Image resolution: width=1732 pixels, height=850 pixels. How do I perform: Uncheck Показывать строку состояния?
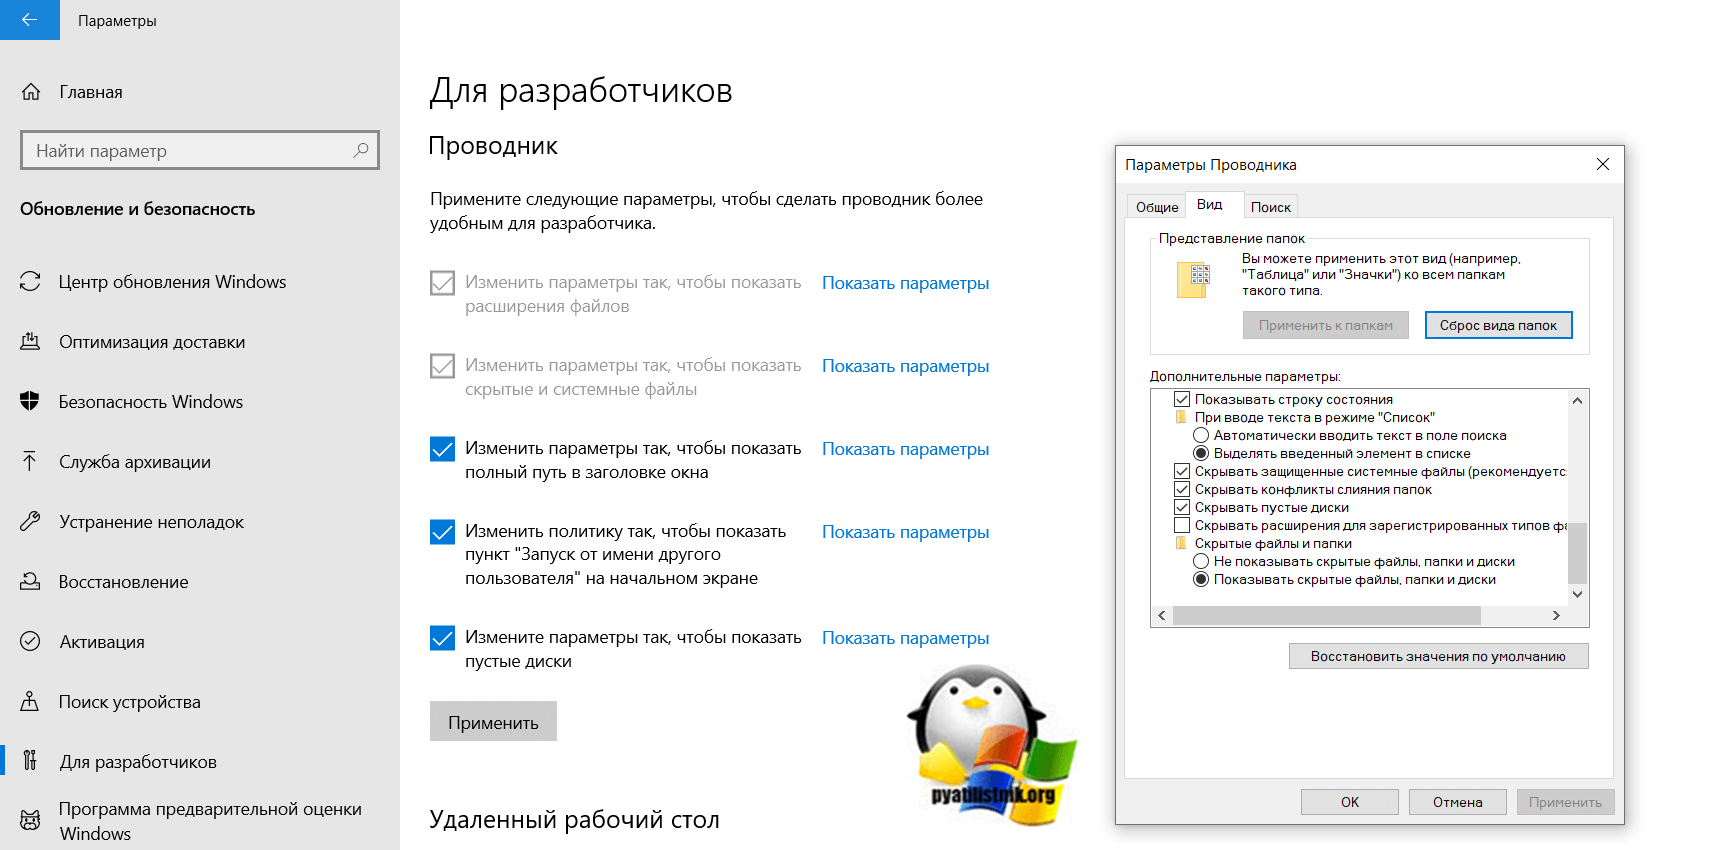pos(1182,399)
